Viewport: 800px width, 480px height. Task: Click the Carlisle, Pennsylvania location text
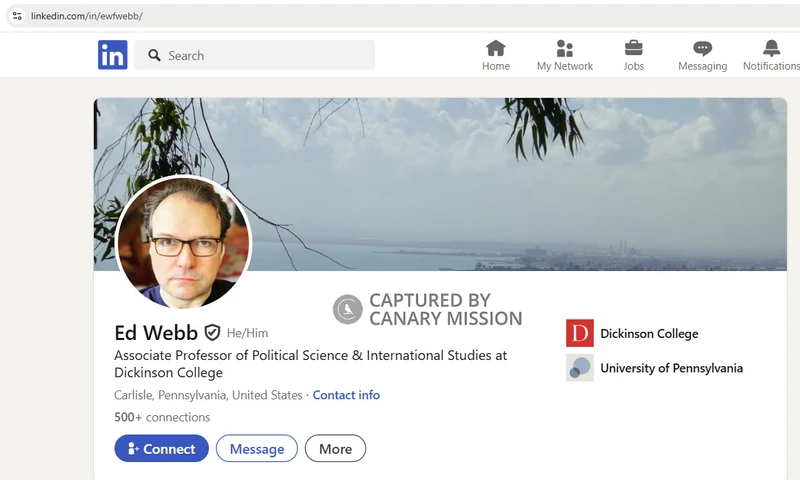coord(208,395)
